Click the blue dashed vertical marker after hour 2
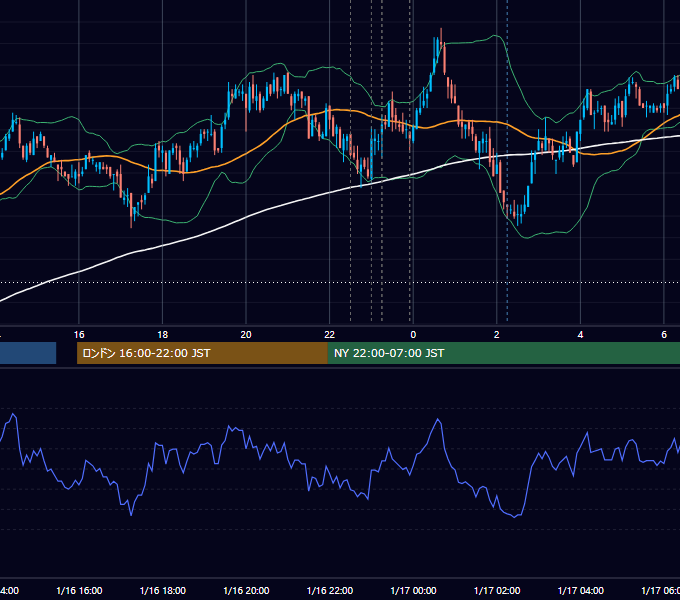The height and width of the screenshot is (600, 680). [507, 160]
